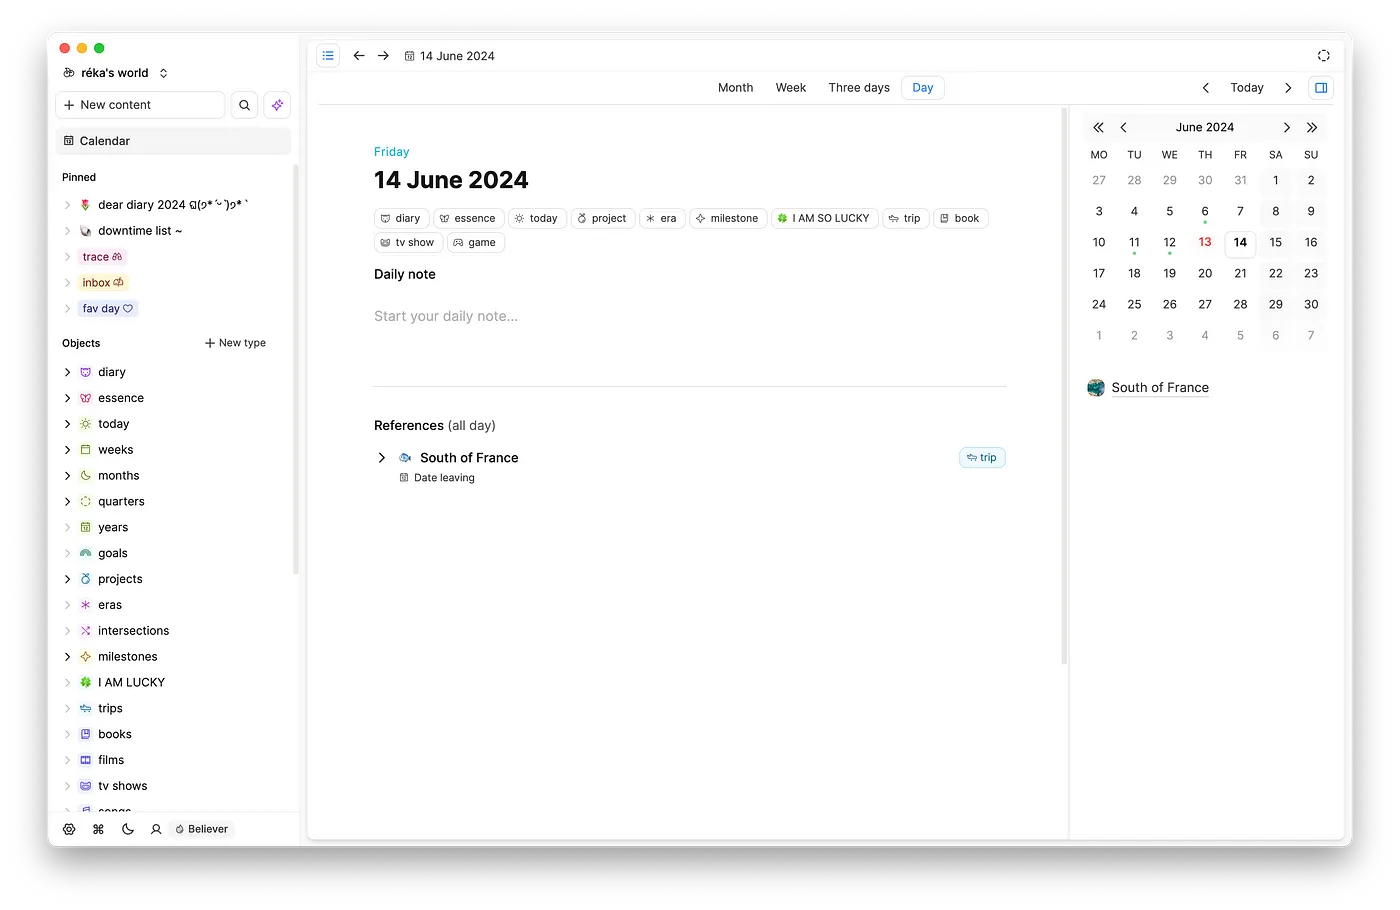Go forward with the right arrow

coord(383,56)
